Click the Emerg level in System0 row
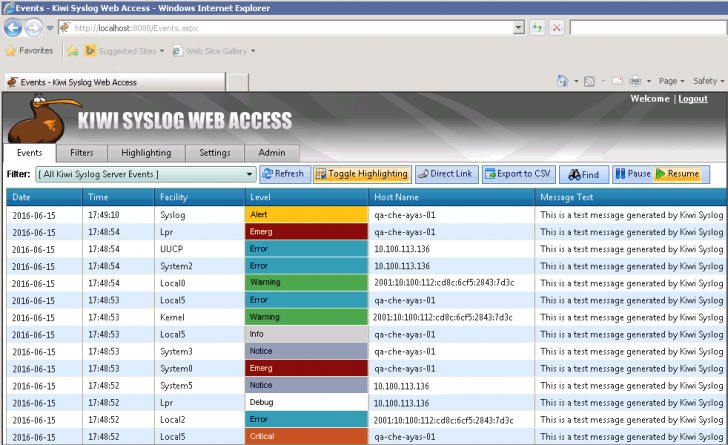This screenshot has height=445, width=728. [x=306, y=368]
